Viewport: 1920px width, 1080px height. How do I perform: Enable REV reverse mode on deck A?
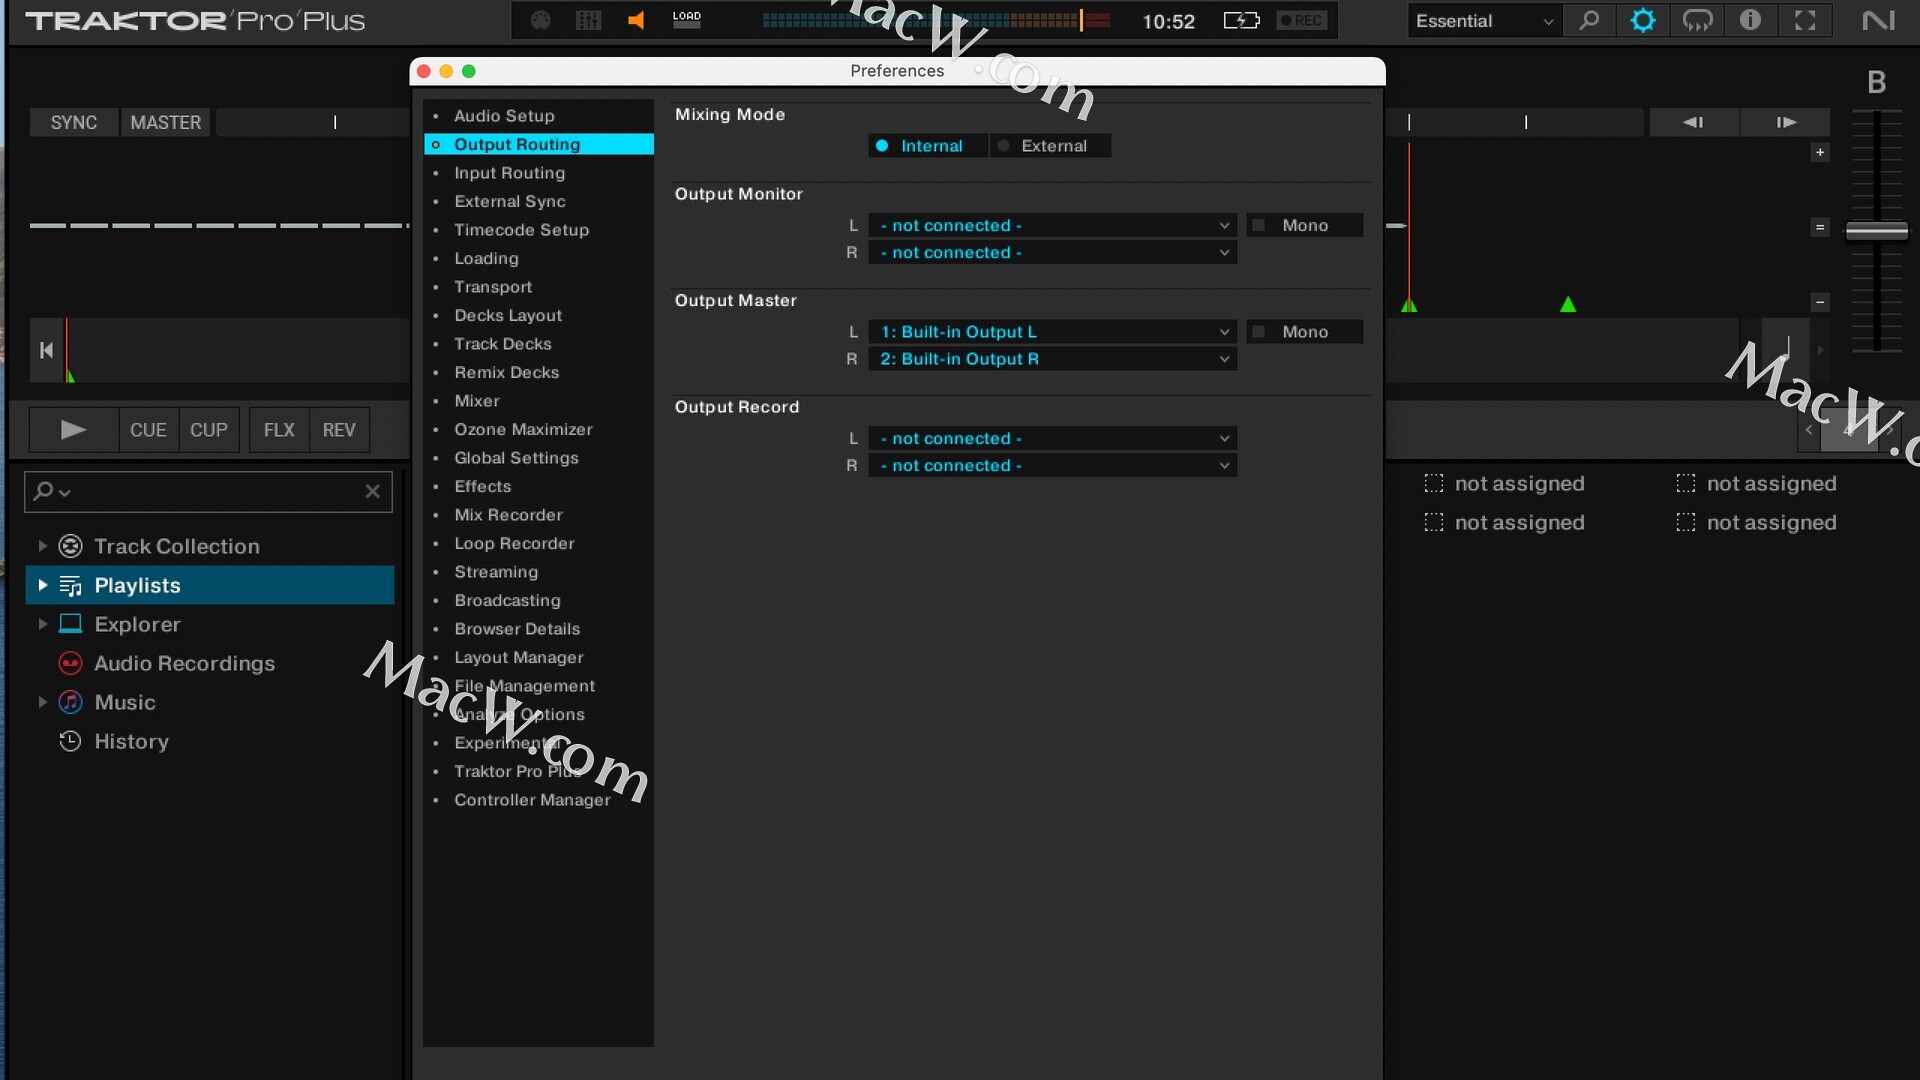click(x=339, y=430)
